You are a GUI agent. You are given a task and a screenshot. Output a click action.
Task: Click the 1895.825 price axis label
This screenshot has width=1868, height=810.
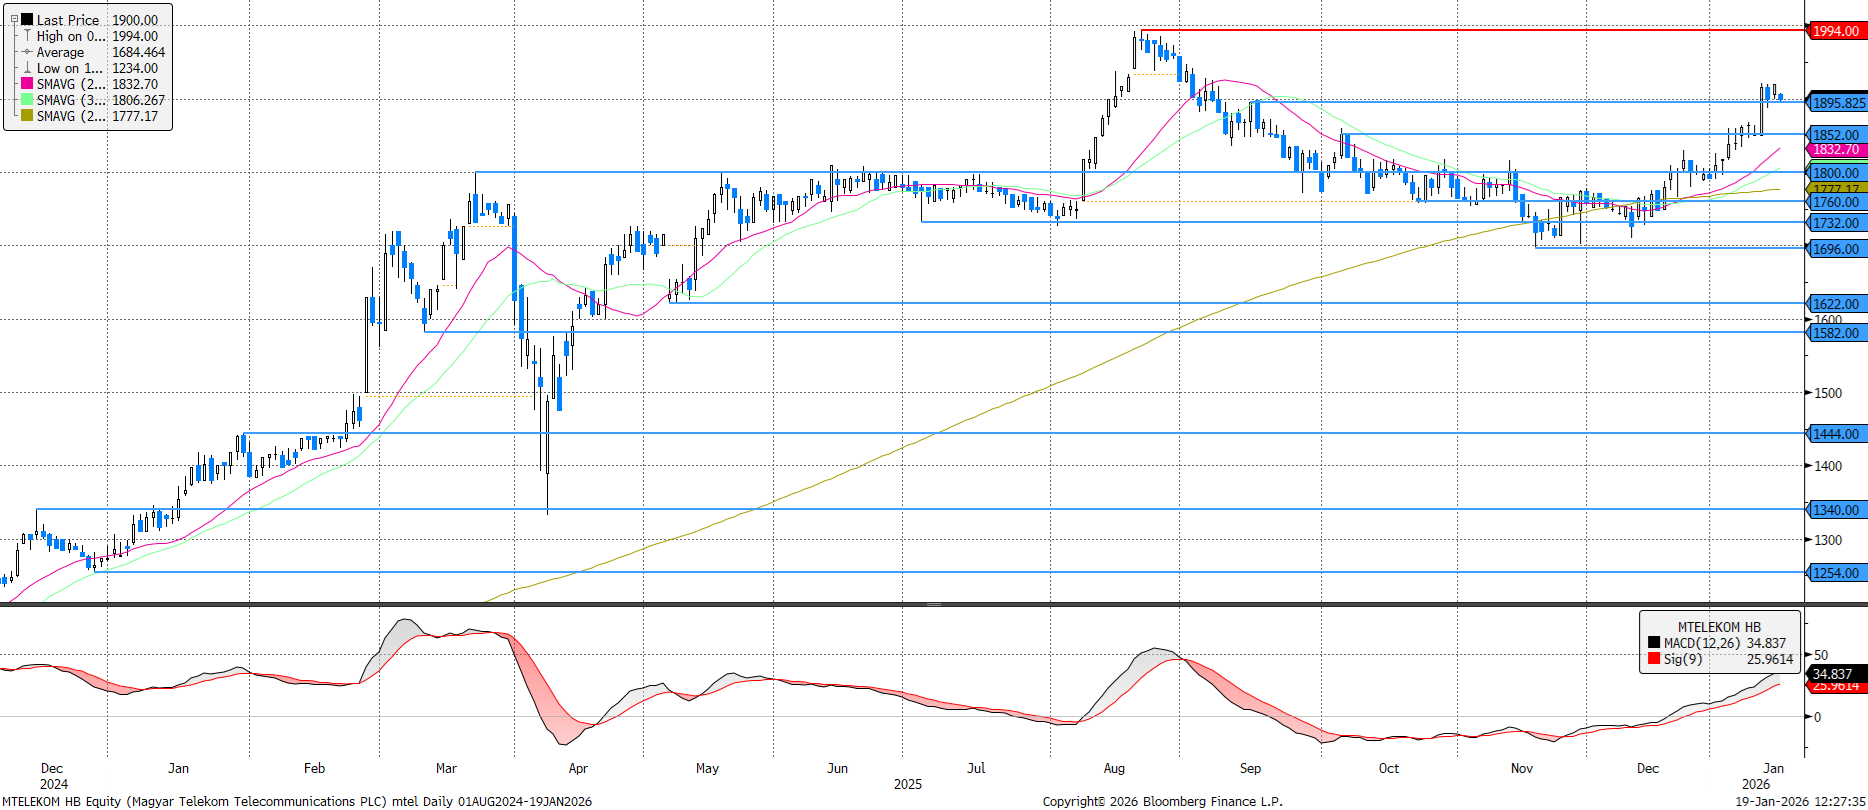pos(1838,103)
